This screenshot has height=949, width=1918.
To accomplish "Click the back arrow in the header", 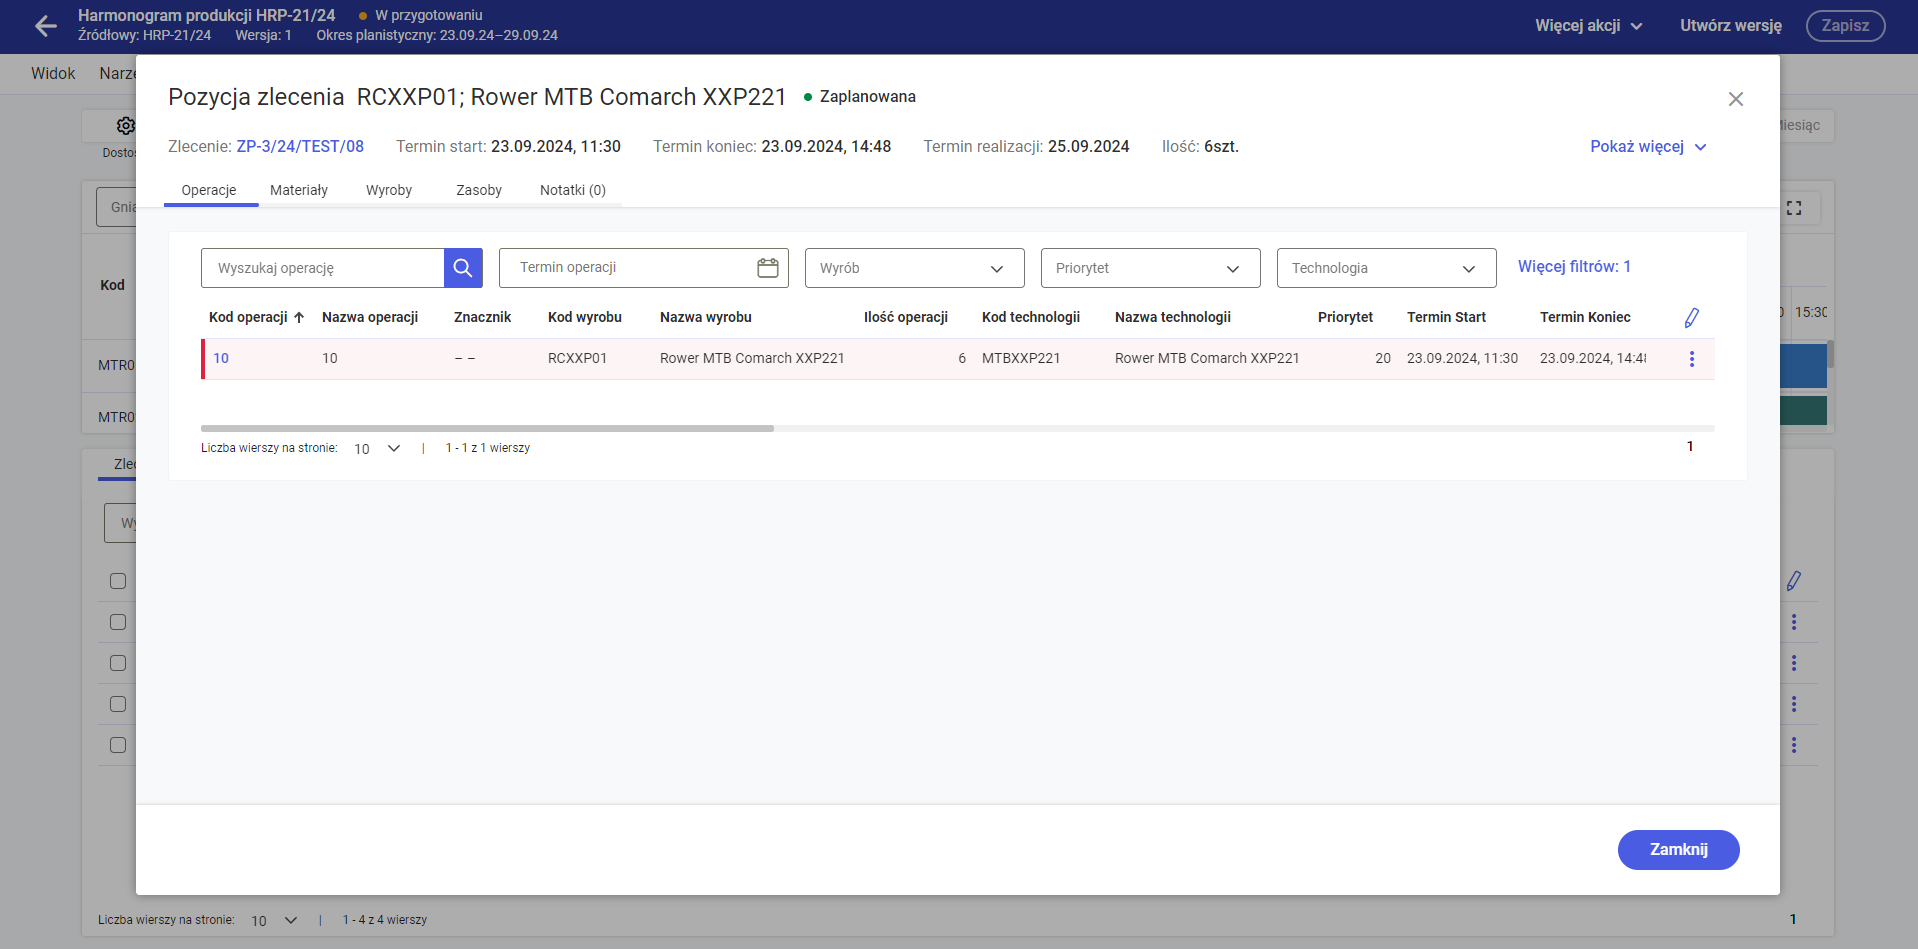I will pyautogui.click(x=45, y=26).
